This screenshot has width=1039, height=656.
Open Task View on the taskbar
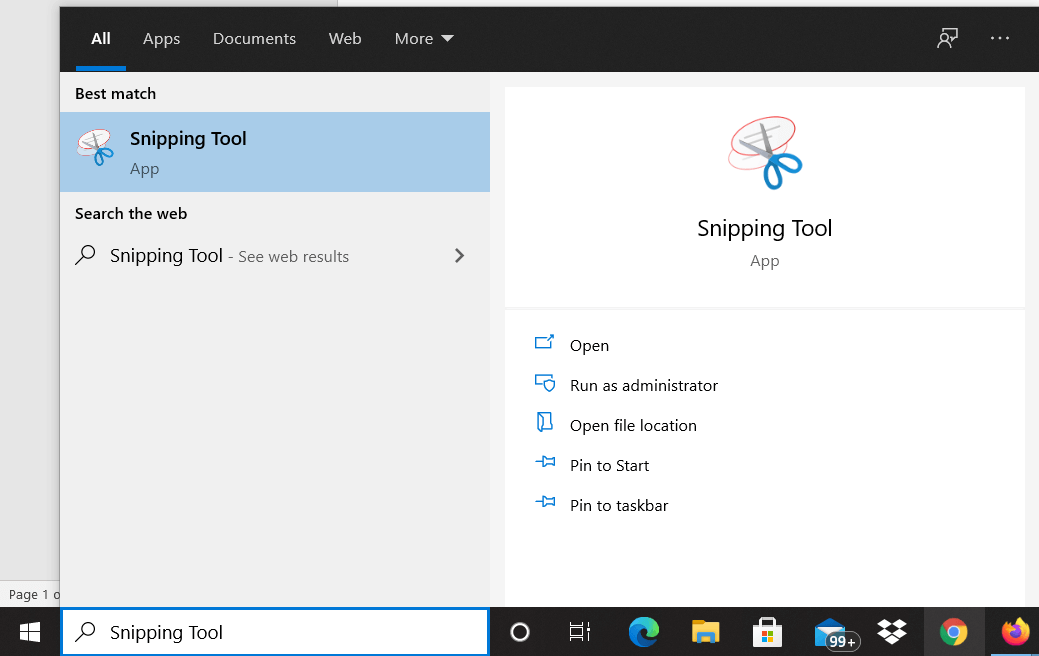point(580,632)
